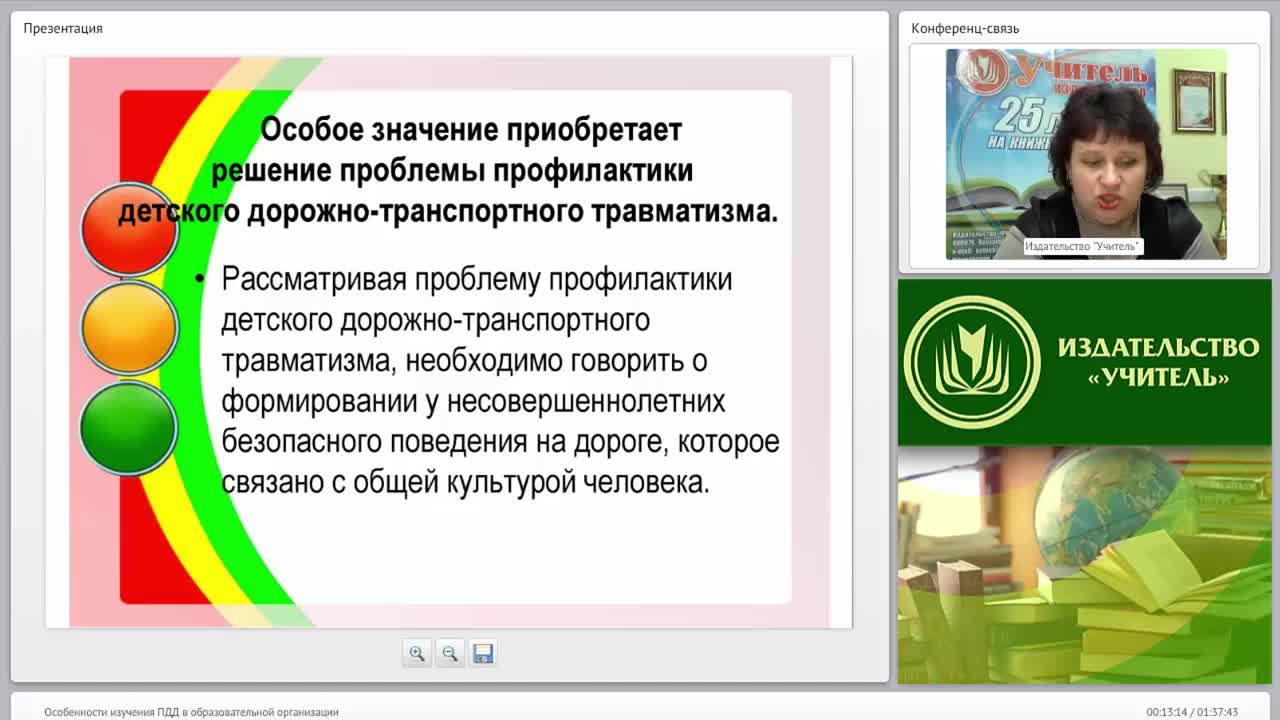The height and width of the screenshot is (720, 1280).
Task: Click the Издательство "Учитель" name label on video
Action: (x=1083, y=246)
